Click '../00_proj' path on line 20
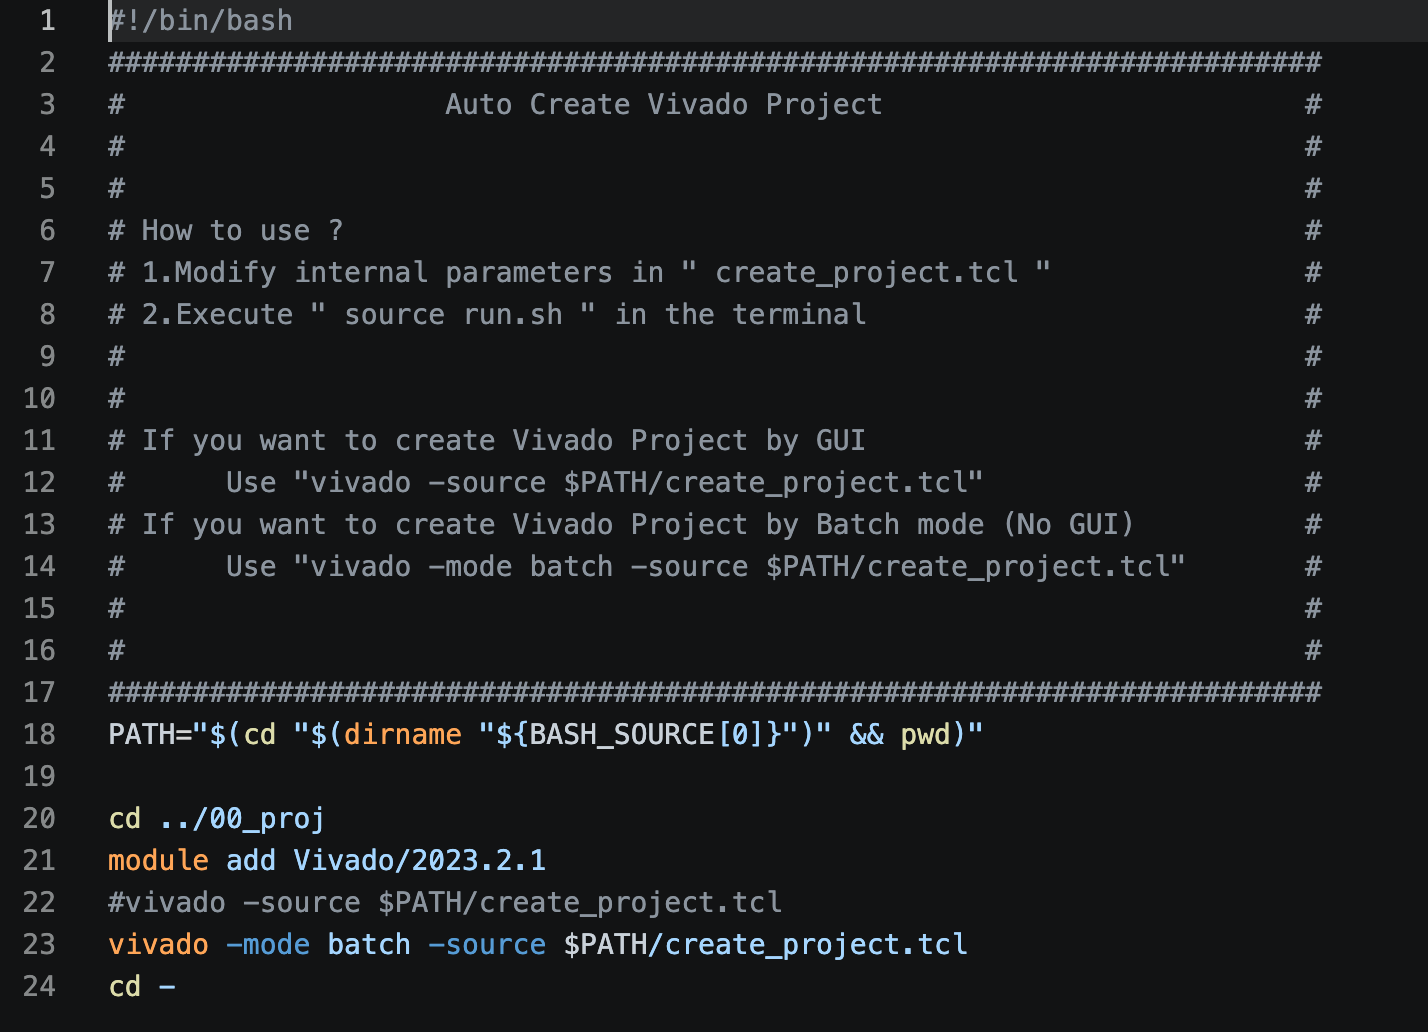 tap(242, 818)
